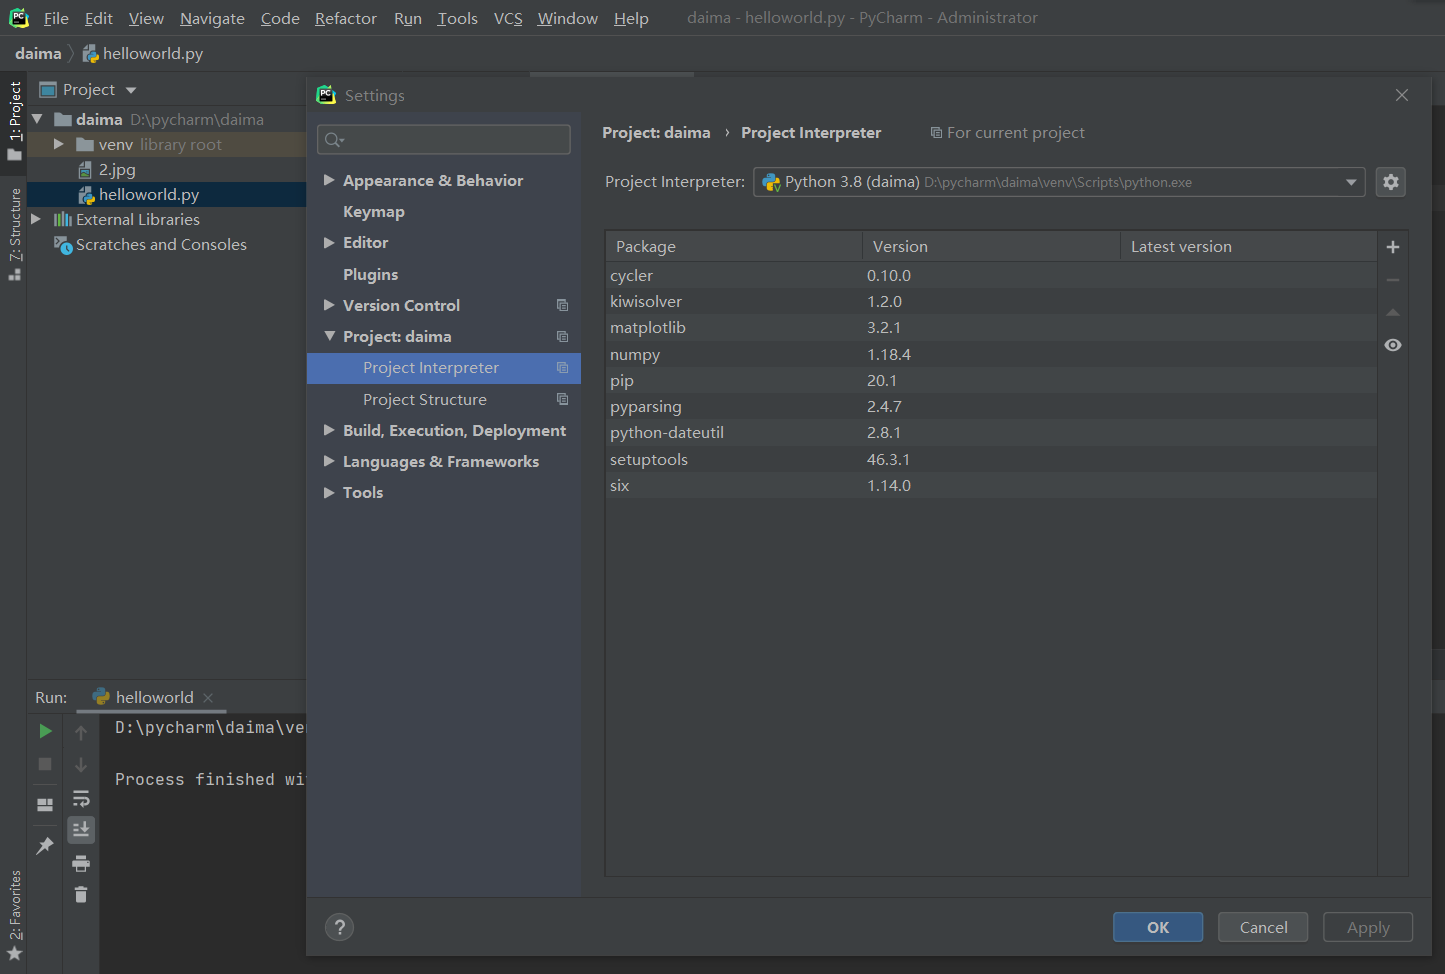Click the Up the stack trace arrow
The image size is (1445, 974).
click(81, 732)
